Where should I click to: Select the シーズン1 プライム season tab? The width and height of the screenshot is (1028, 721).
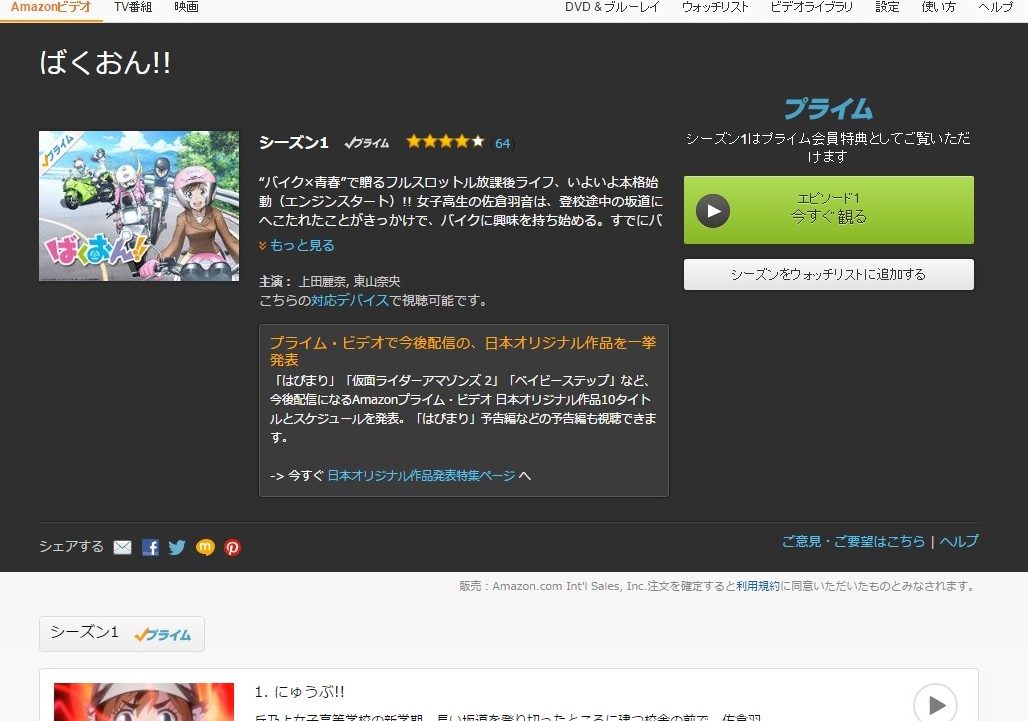point(122,634)
